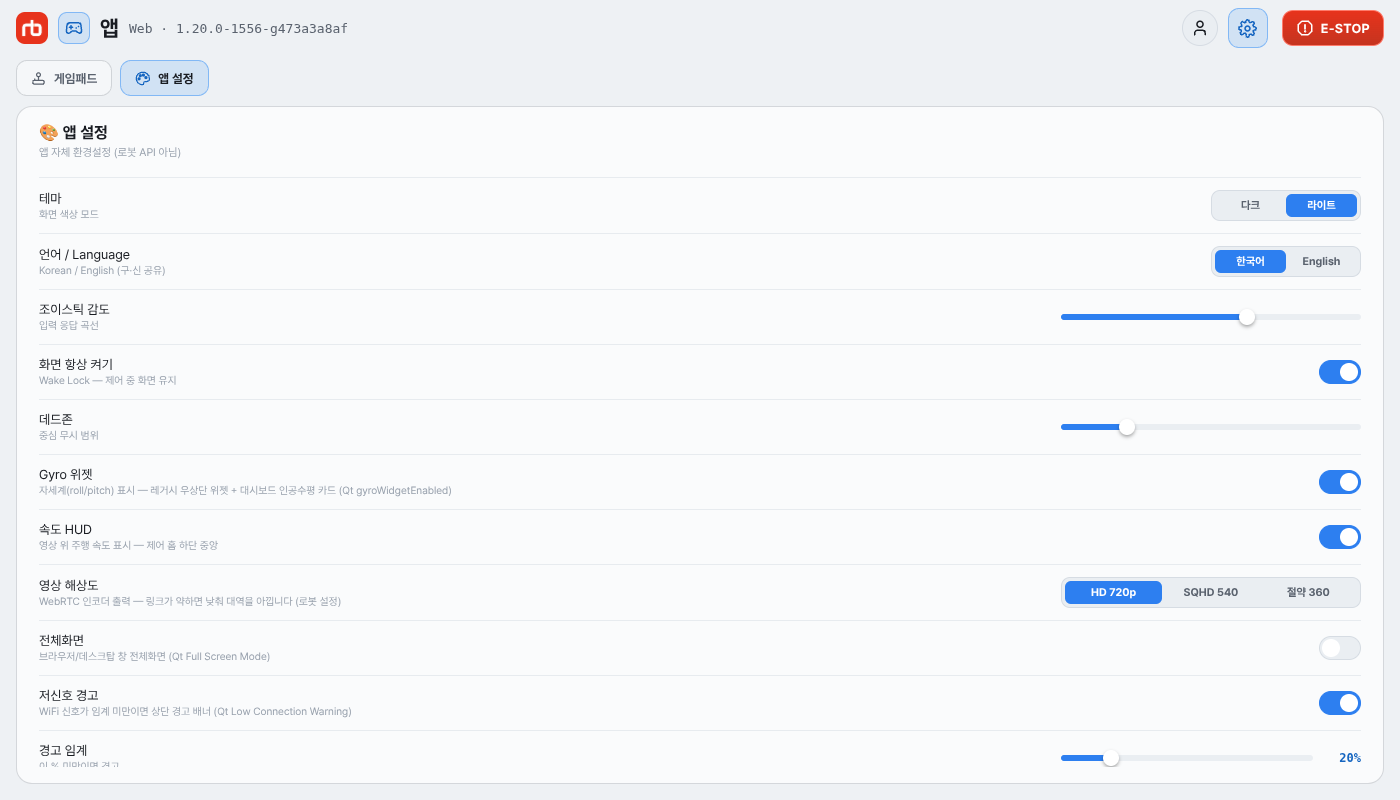
Task: Click the settings gear icon
Action: (1247, 28)
